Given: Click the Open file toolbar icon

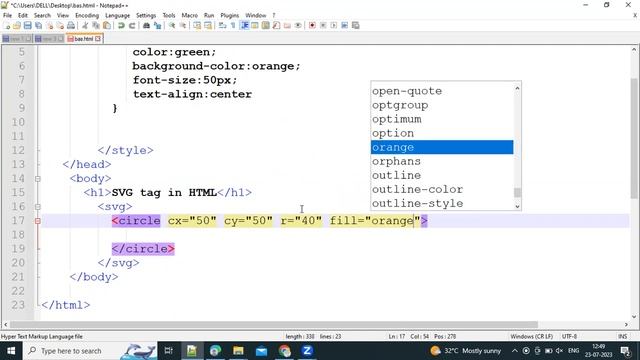Looking at the screenshot, I should [x=17, y=25].
